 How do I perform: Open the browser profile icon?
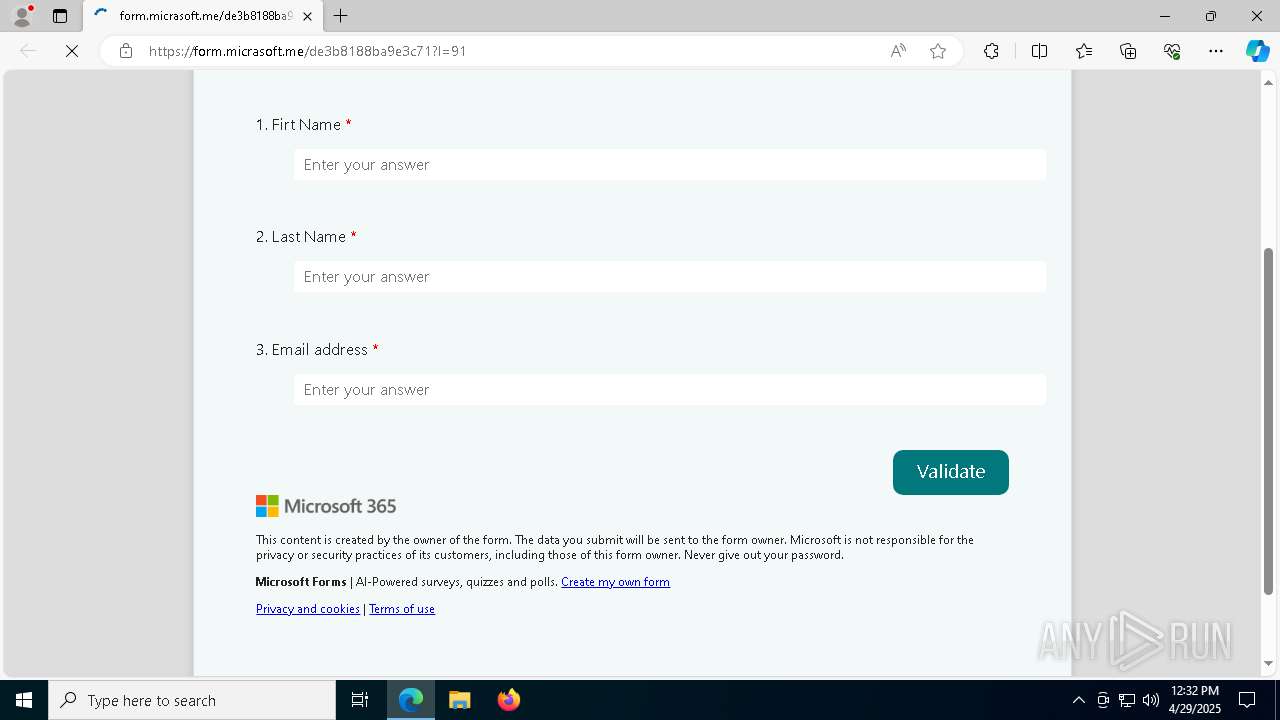click(x=22, y=16)
